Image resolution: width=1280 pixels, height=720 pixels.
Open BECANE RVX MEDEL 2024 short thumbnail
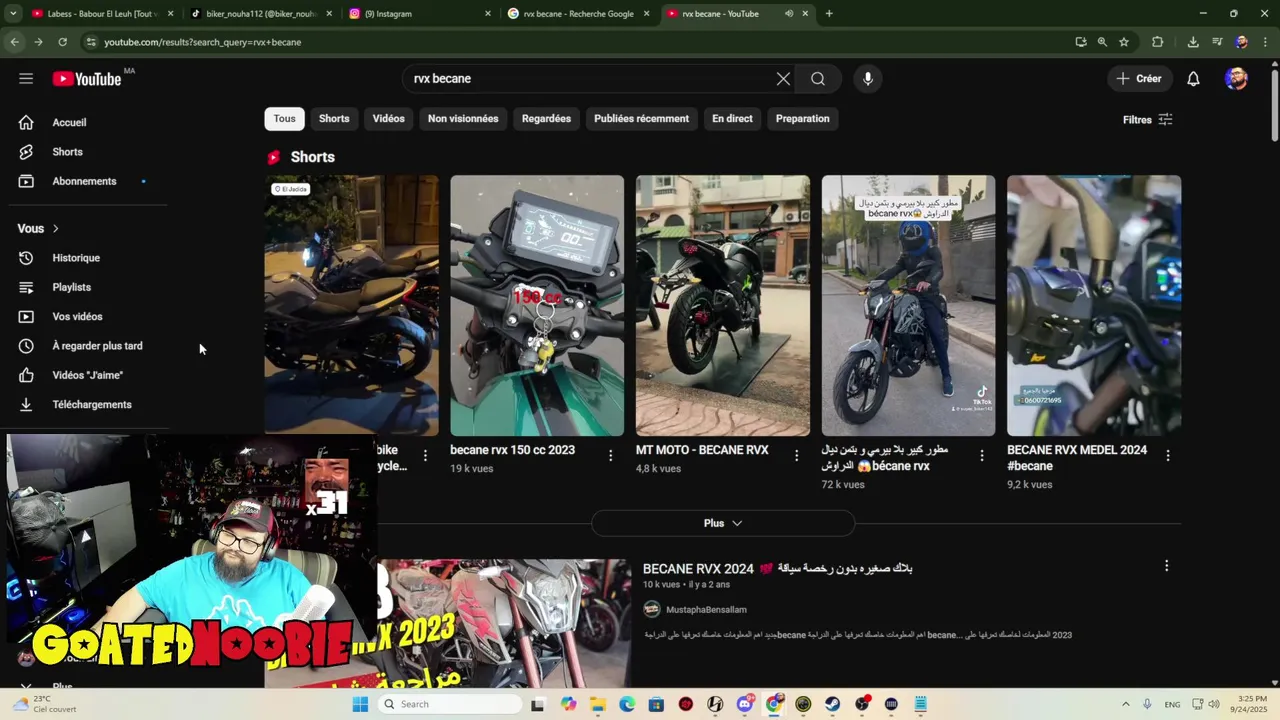[x=1094, y=305]
